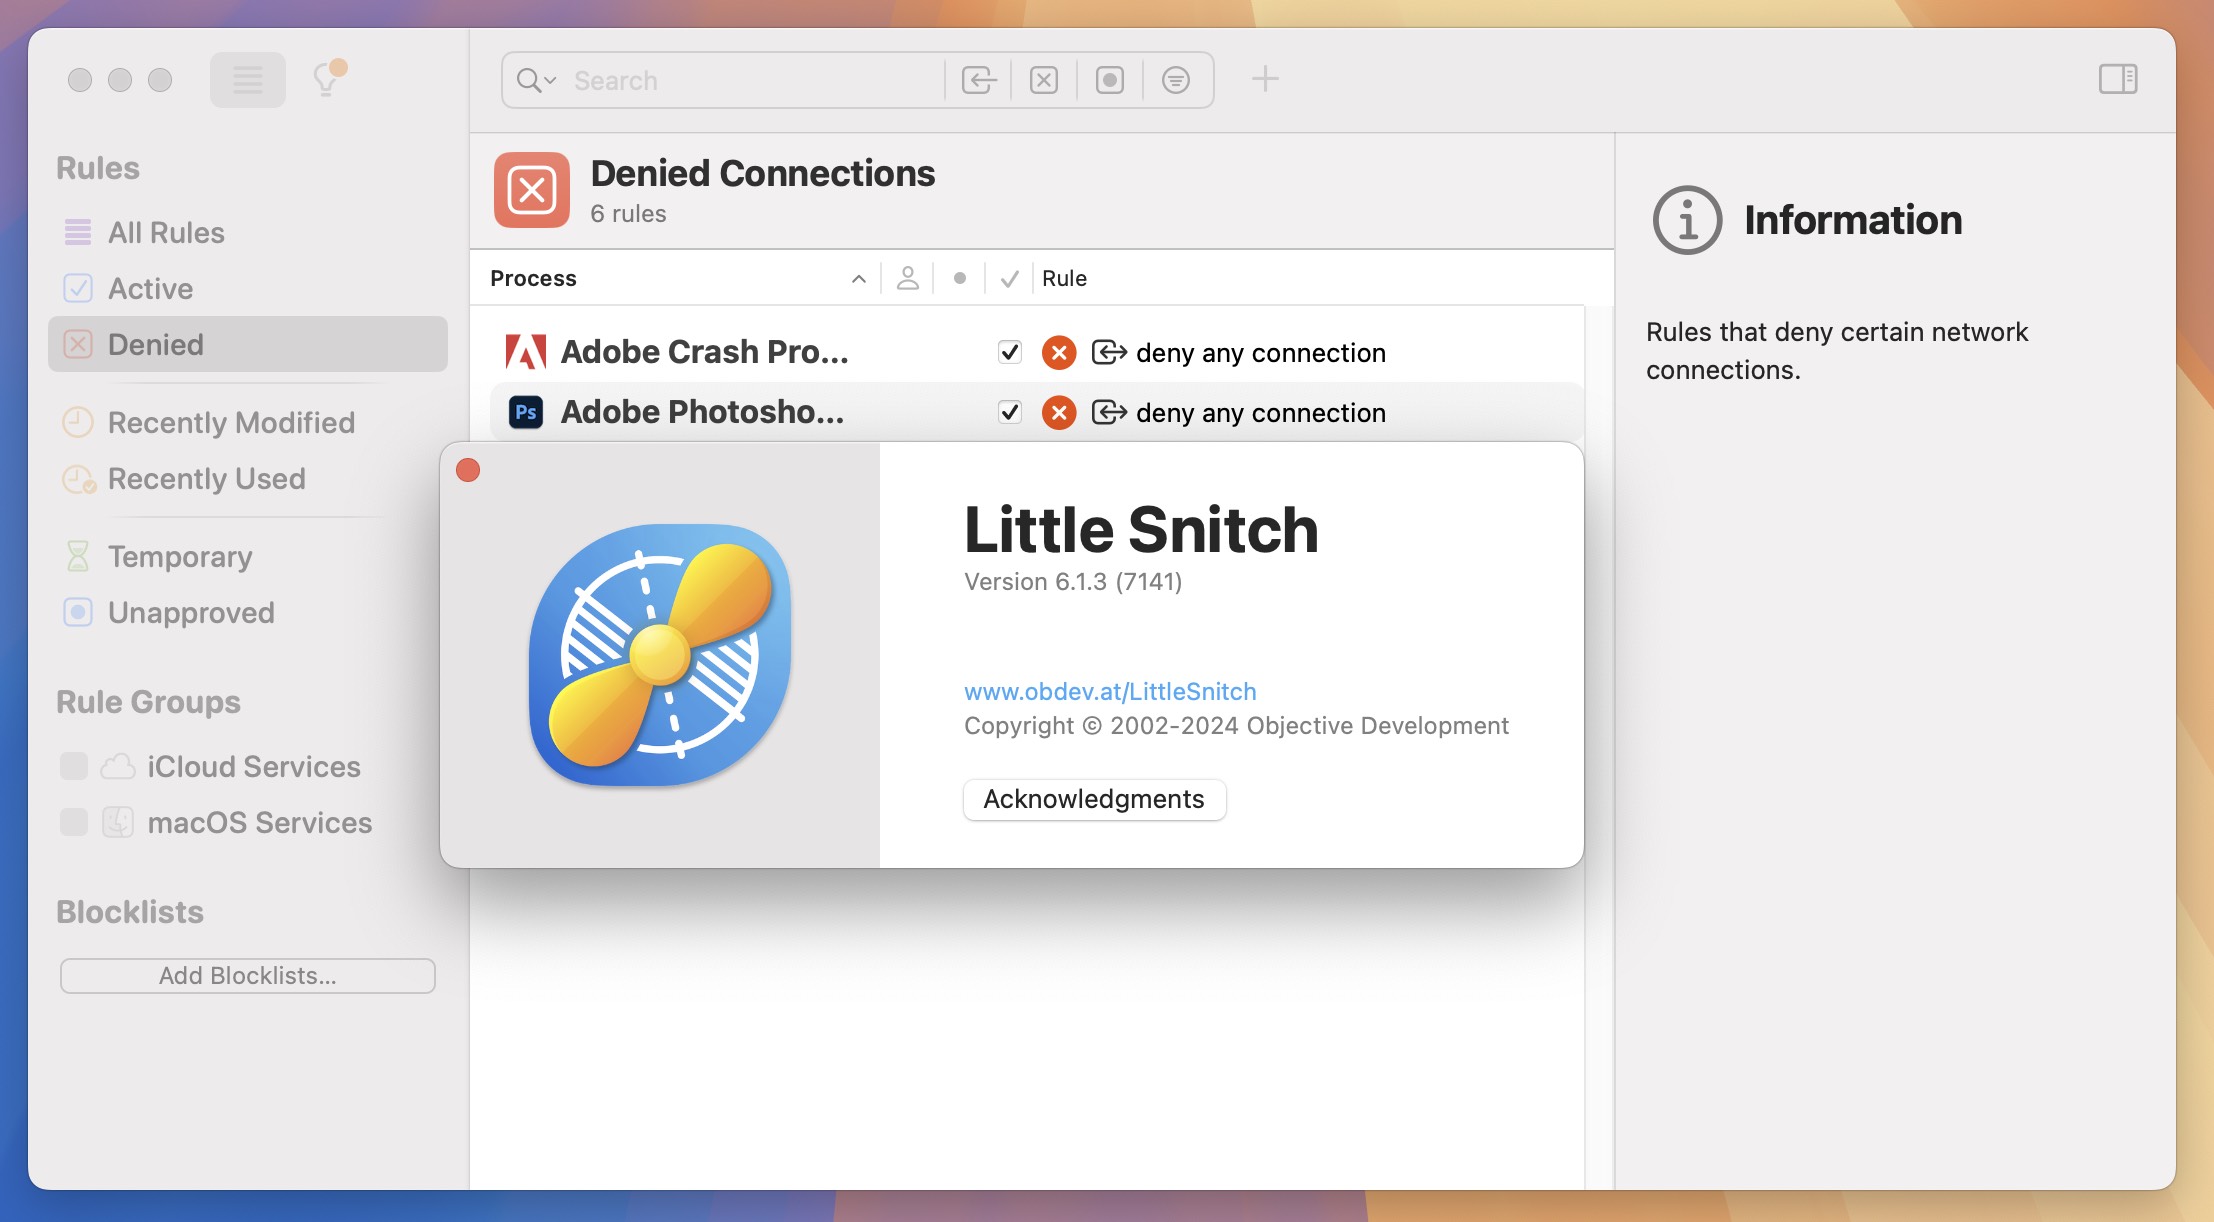Select All Rules in sidebar
The height and width of the screenshot is (1222, 2214).
(248, 232)
